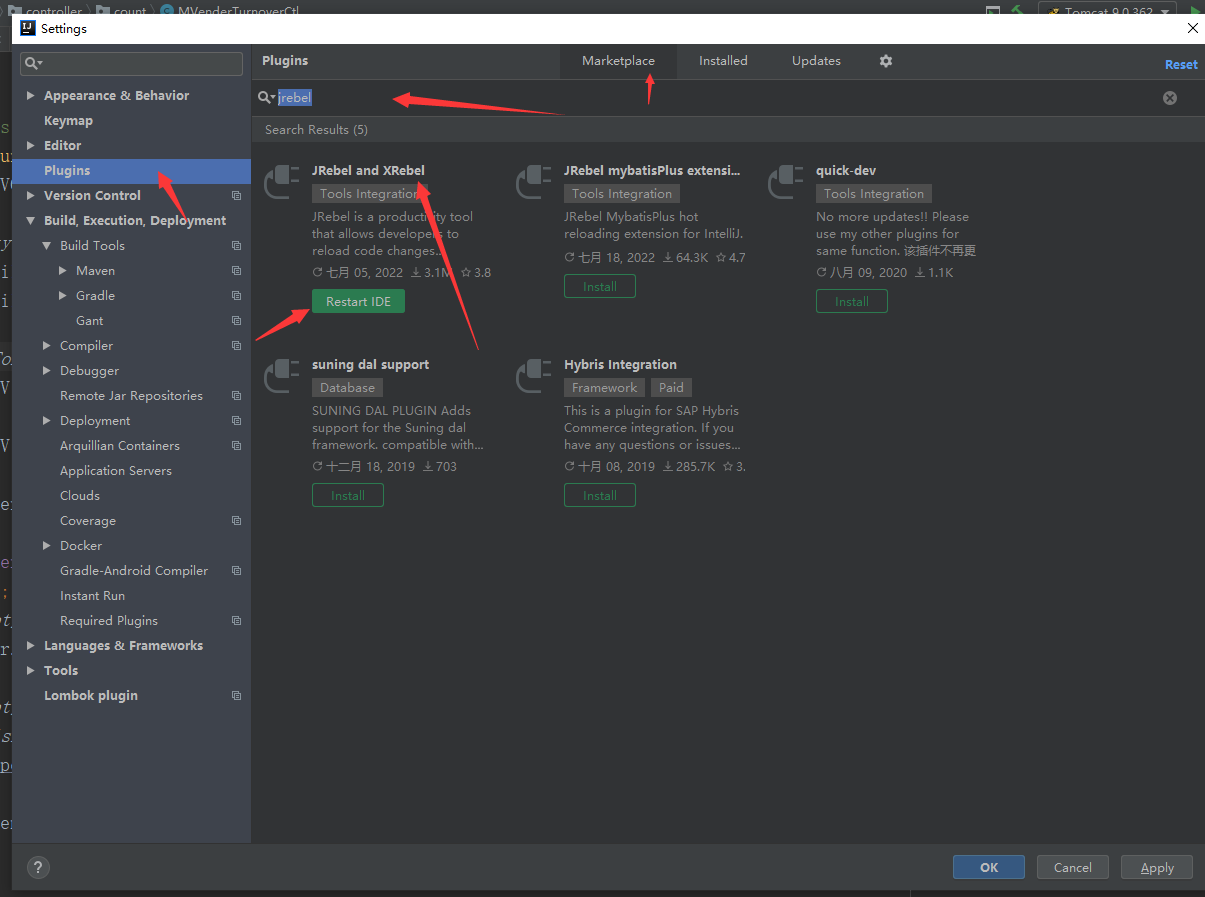Expand the Tools section
The height and width of the screenshot is (897, 1205).
coord(31,671)
